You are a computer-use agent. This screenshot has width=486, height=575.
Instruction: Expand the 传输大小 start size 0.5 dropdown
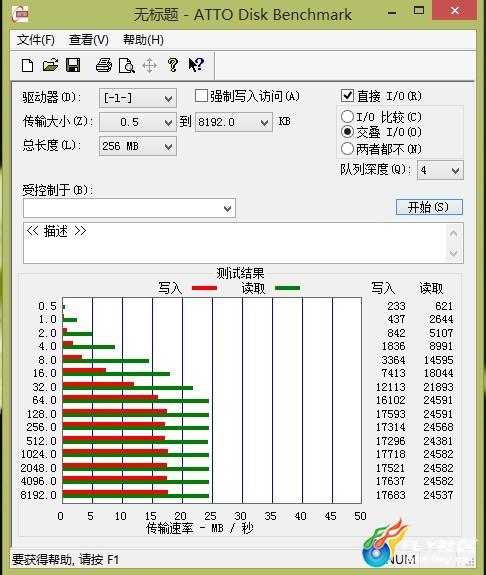(138, 122)
